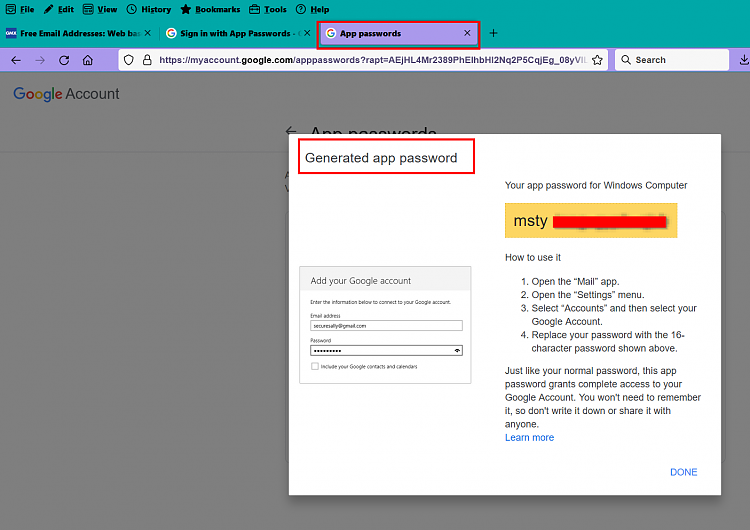
Task: Check Include your Google contacts and calendars
Action: 315,366
